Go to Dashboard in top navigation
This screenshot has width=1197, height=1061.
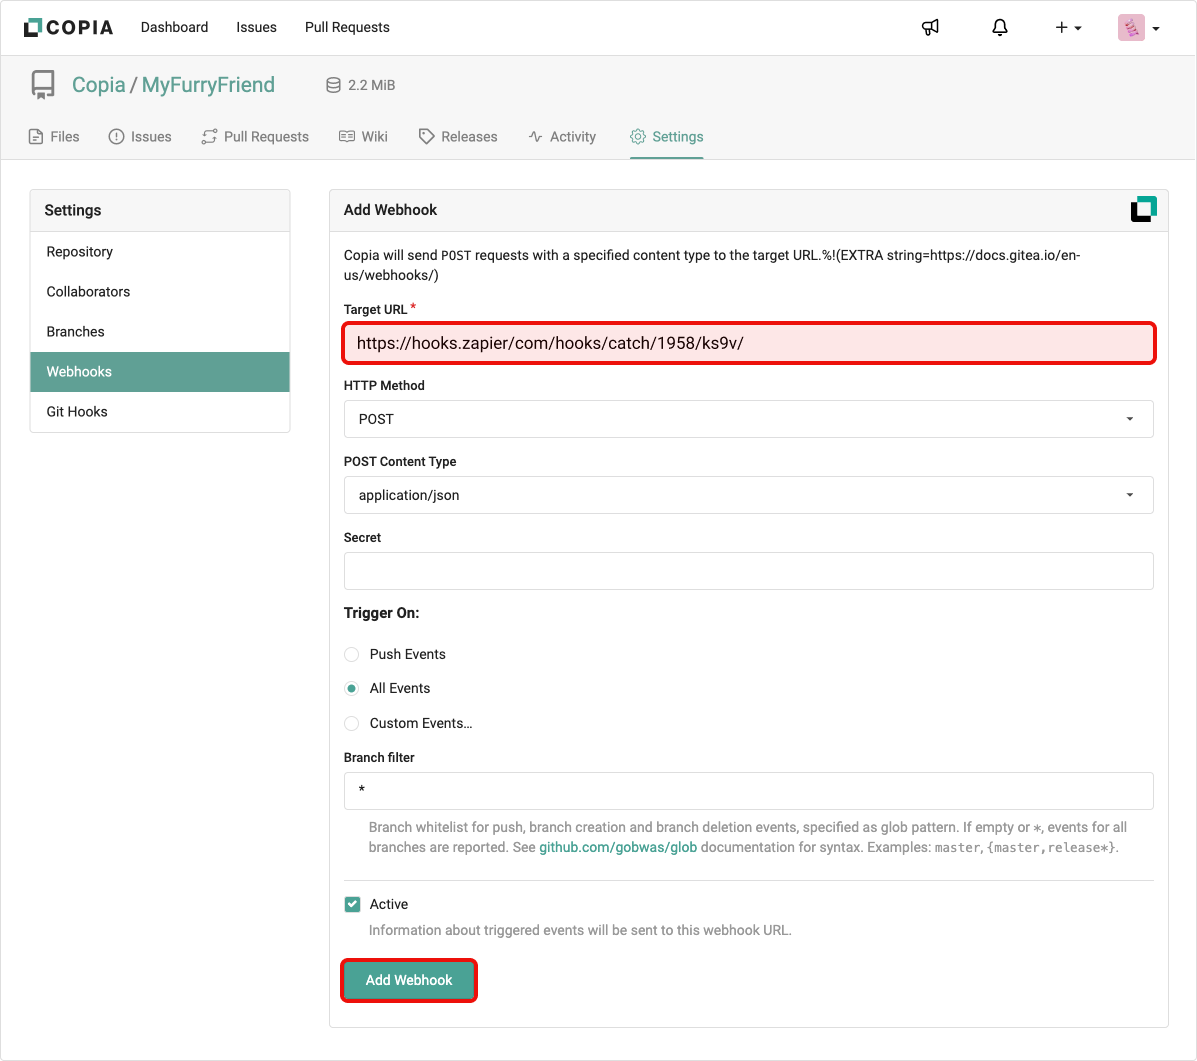click(174, 27)
